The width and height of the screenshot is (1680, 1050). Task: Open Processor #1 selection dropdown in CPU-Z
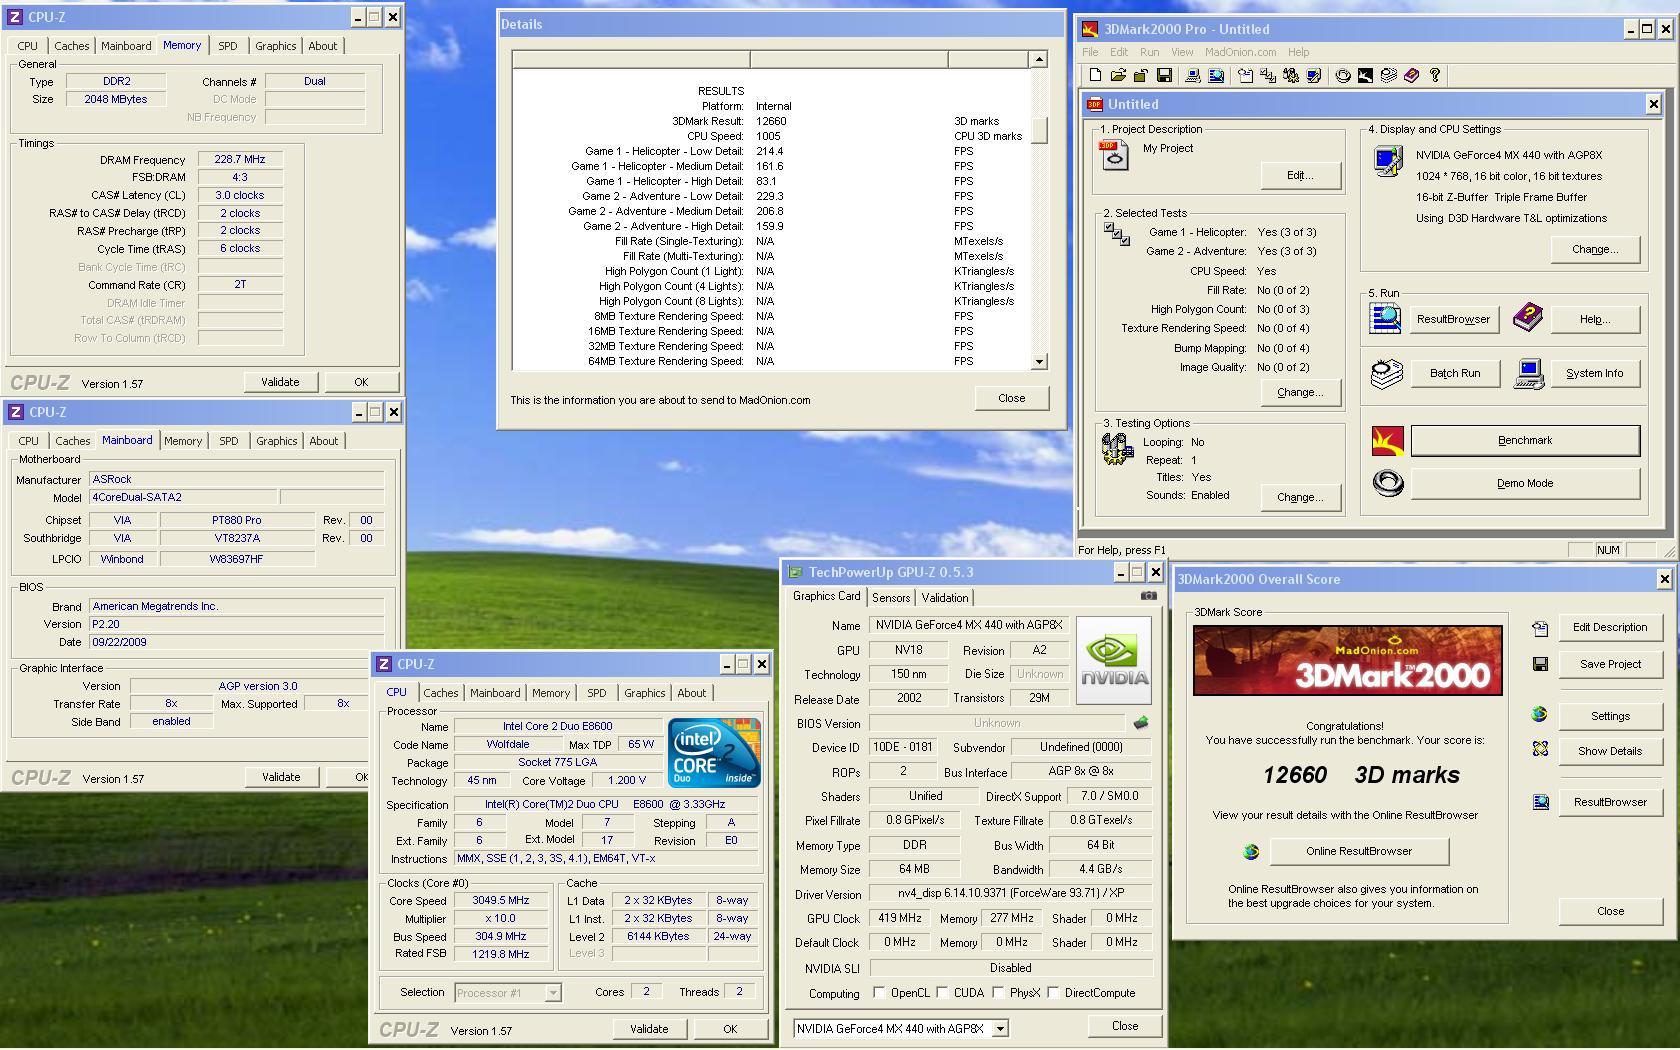[553, 993]
